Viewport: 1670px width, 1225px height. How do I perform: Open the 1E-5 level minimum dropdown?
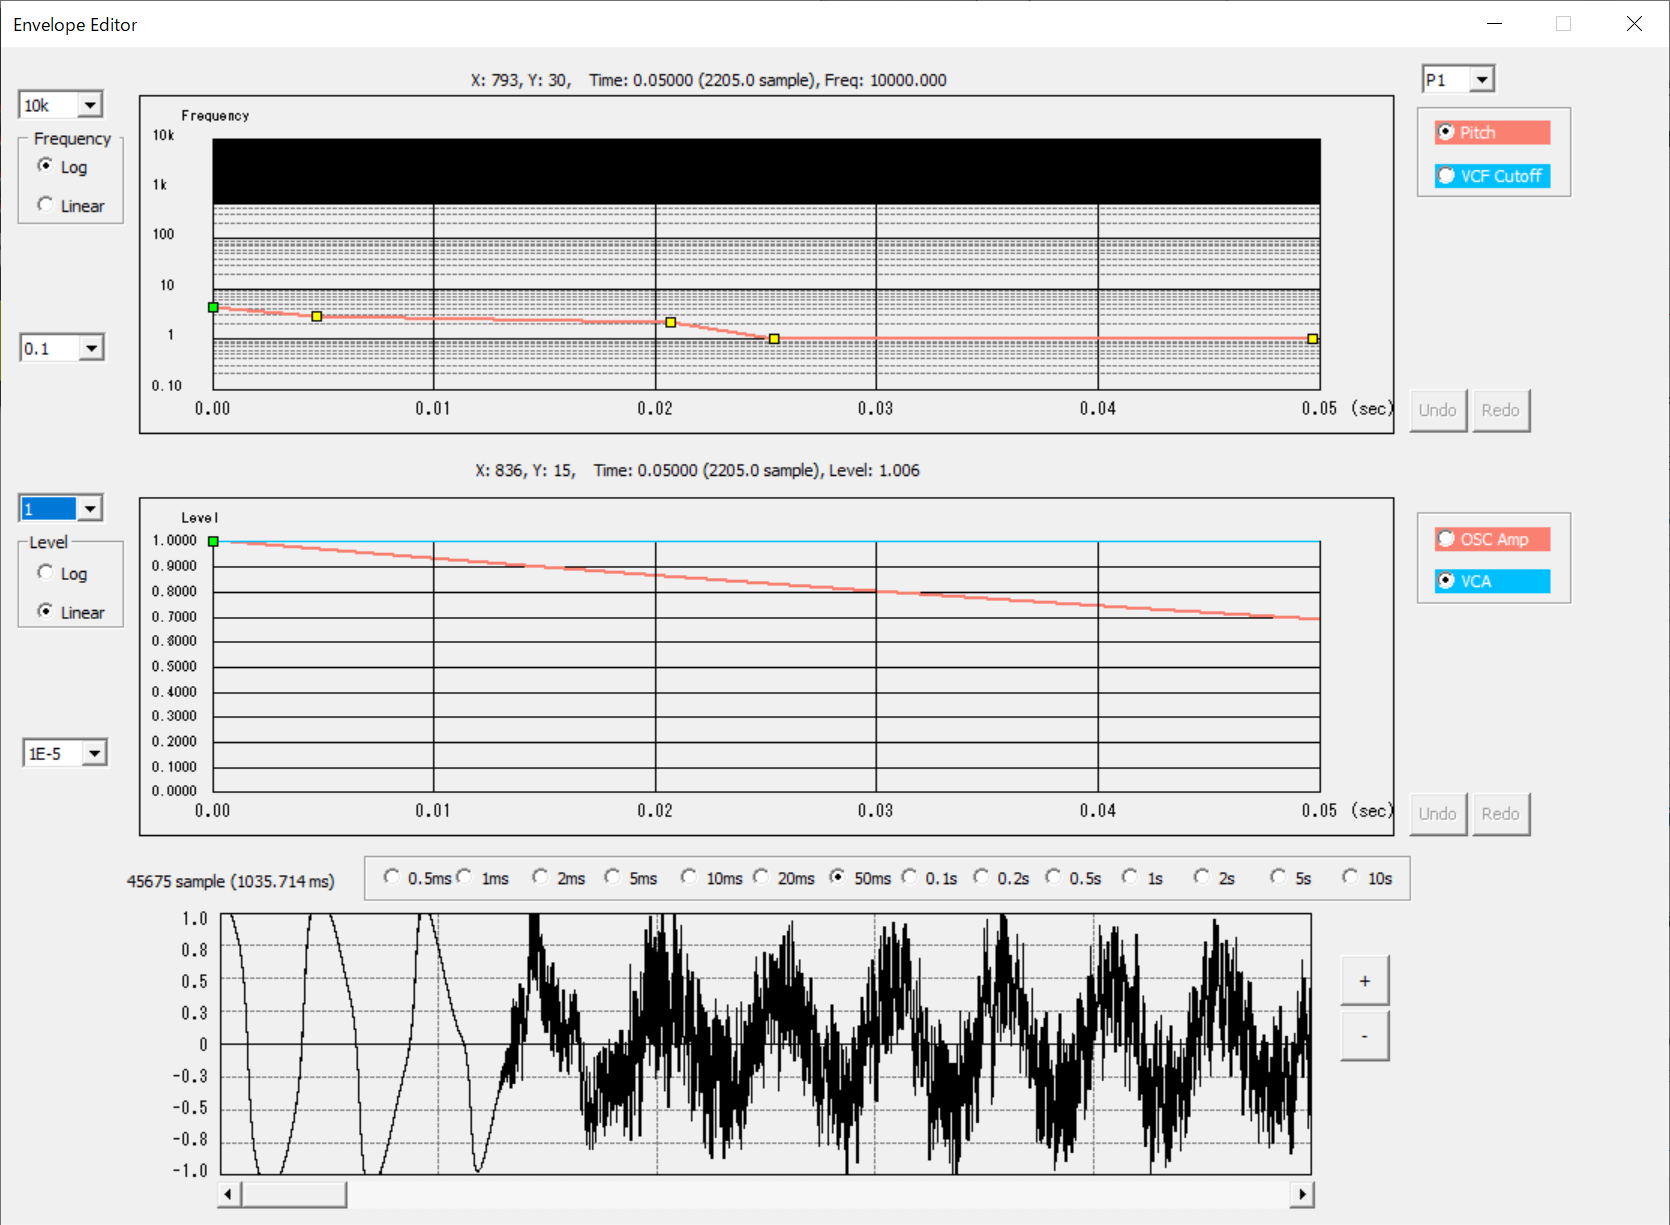tap(94, 753)
